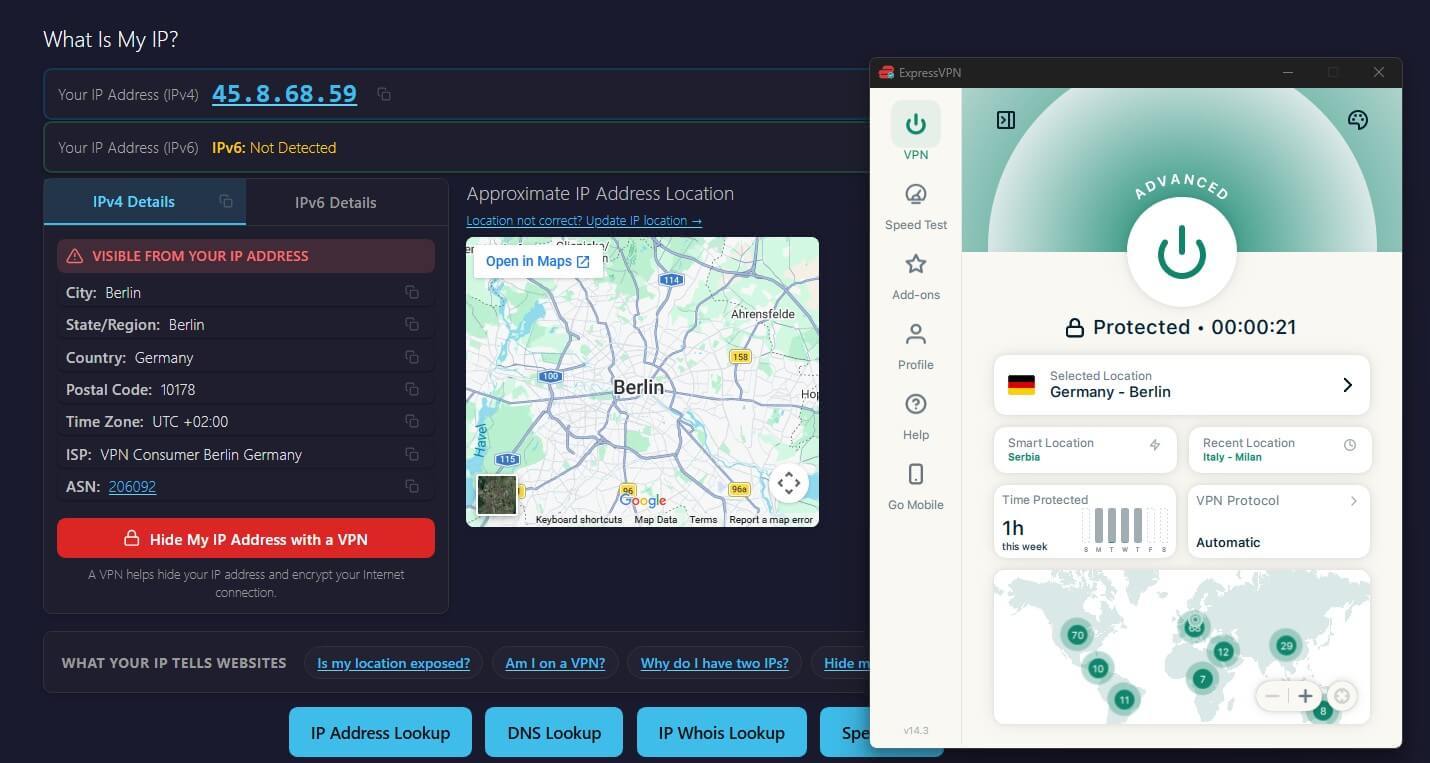
Task: Copy the Postal Code 10178 value
Action: click(x=411, y=389)
